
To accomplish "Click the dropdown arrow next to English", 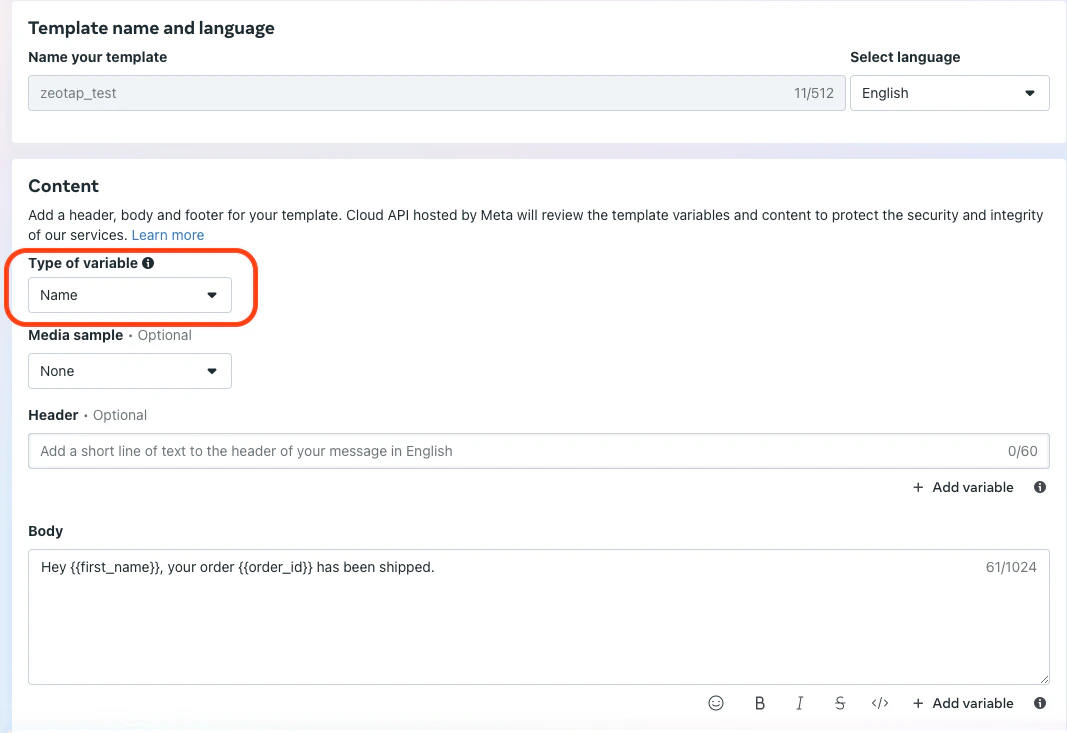I will [1030, 93].
